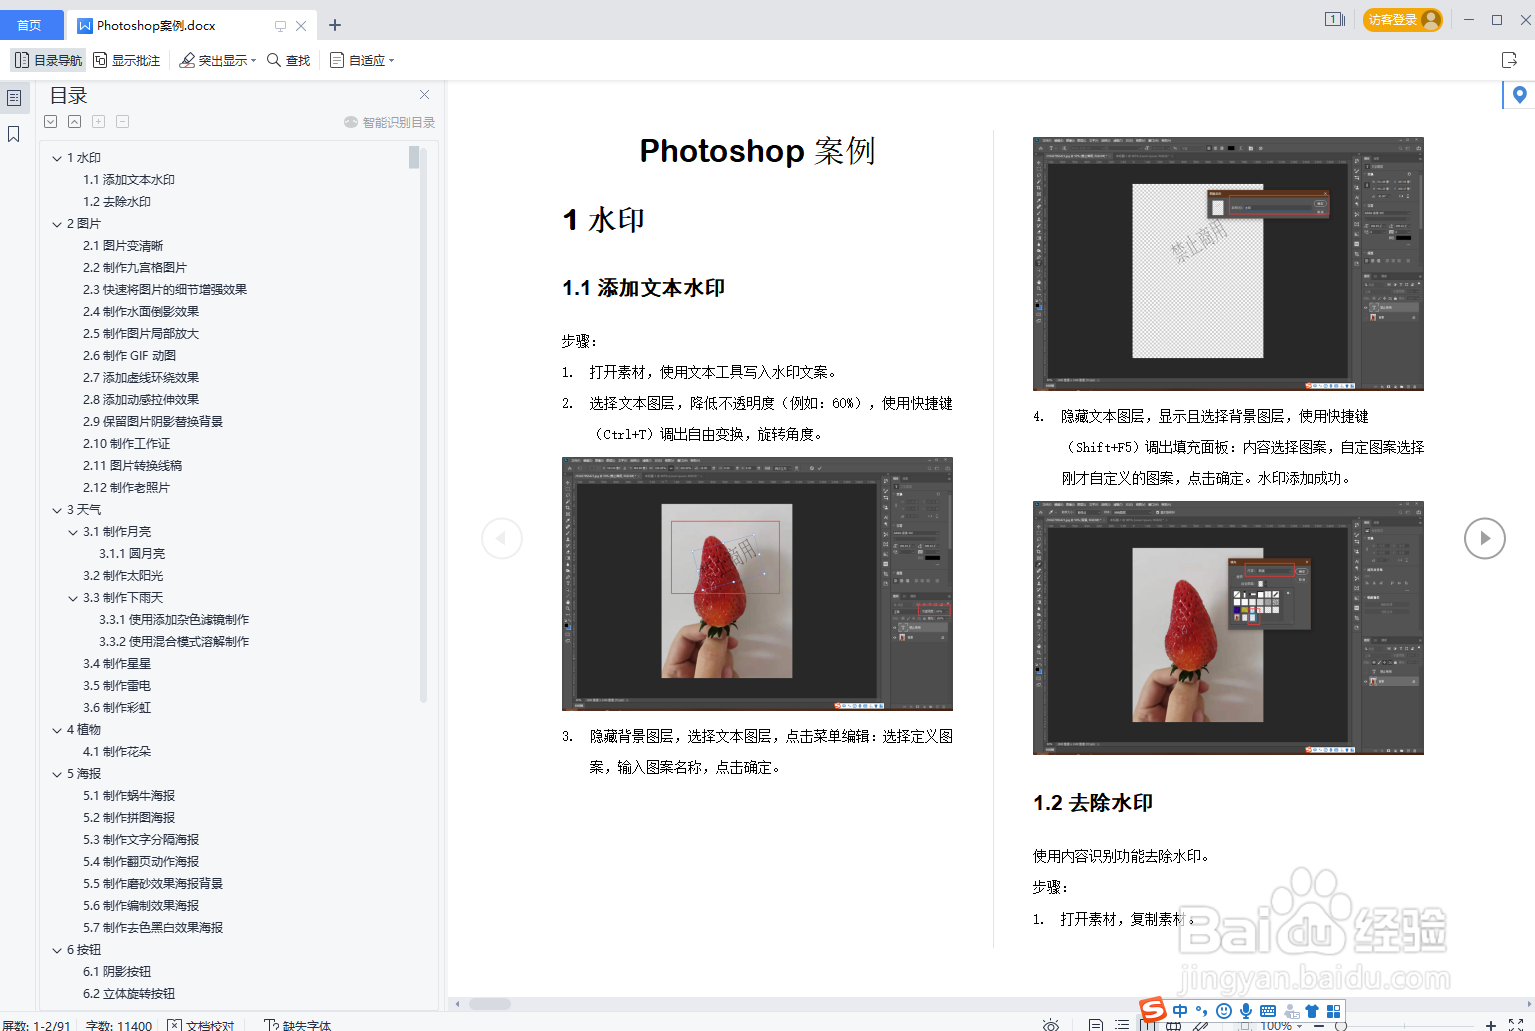
Task: Toggle 显示批注 show comments
Action: click(127, 60)
